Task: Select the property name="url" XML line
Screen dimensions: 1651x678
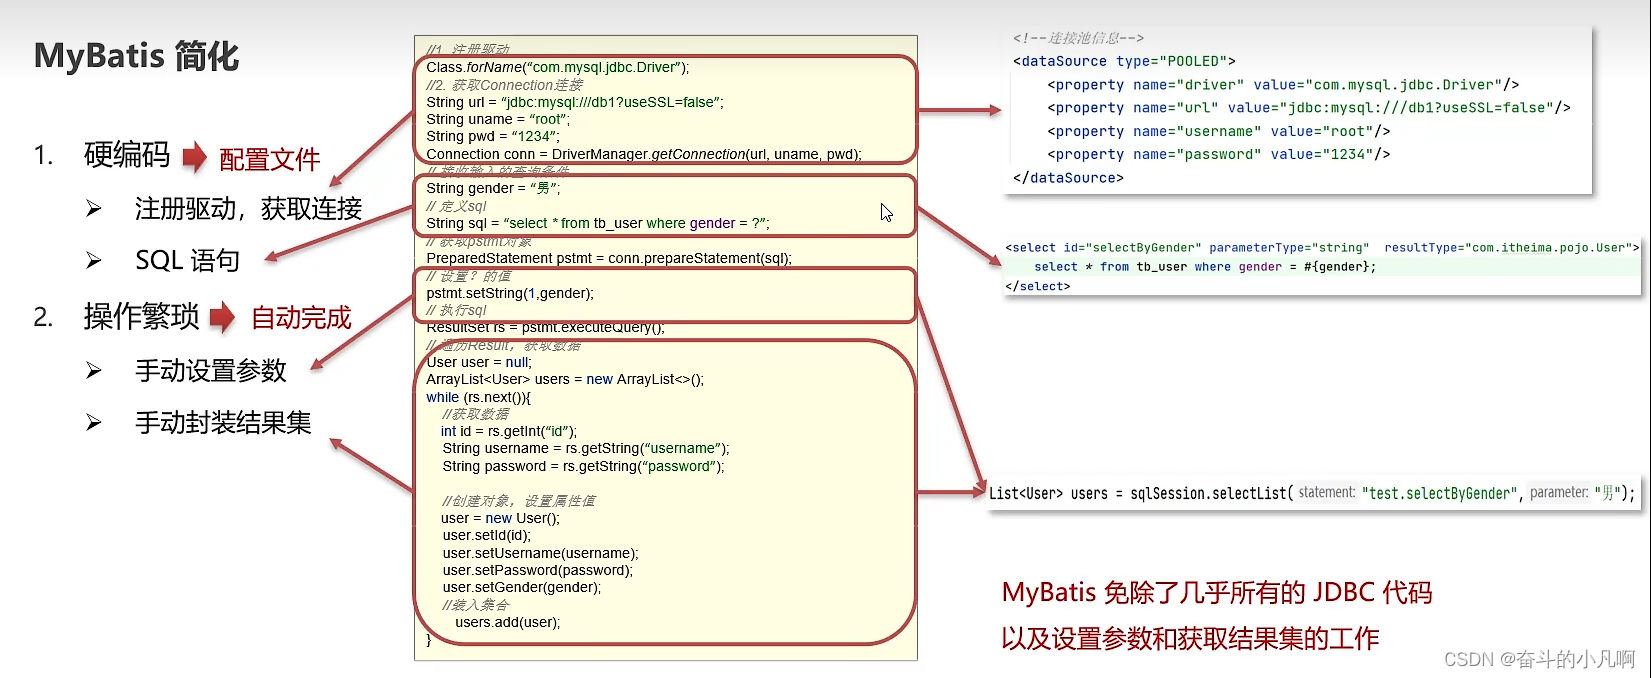Action: coord(1309,108)
